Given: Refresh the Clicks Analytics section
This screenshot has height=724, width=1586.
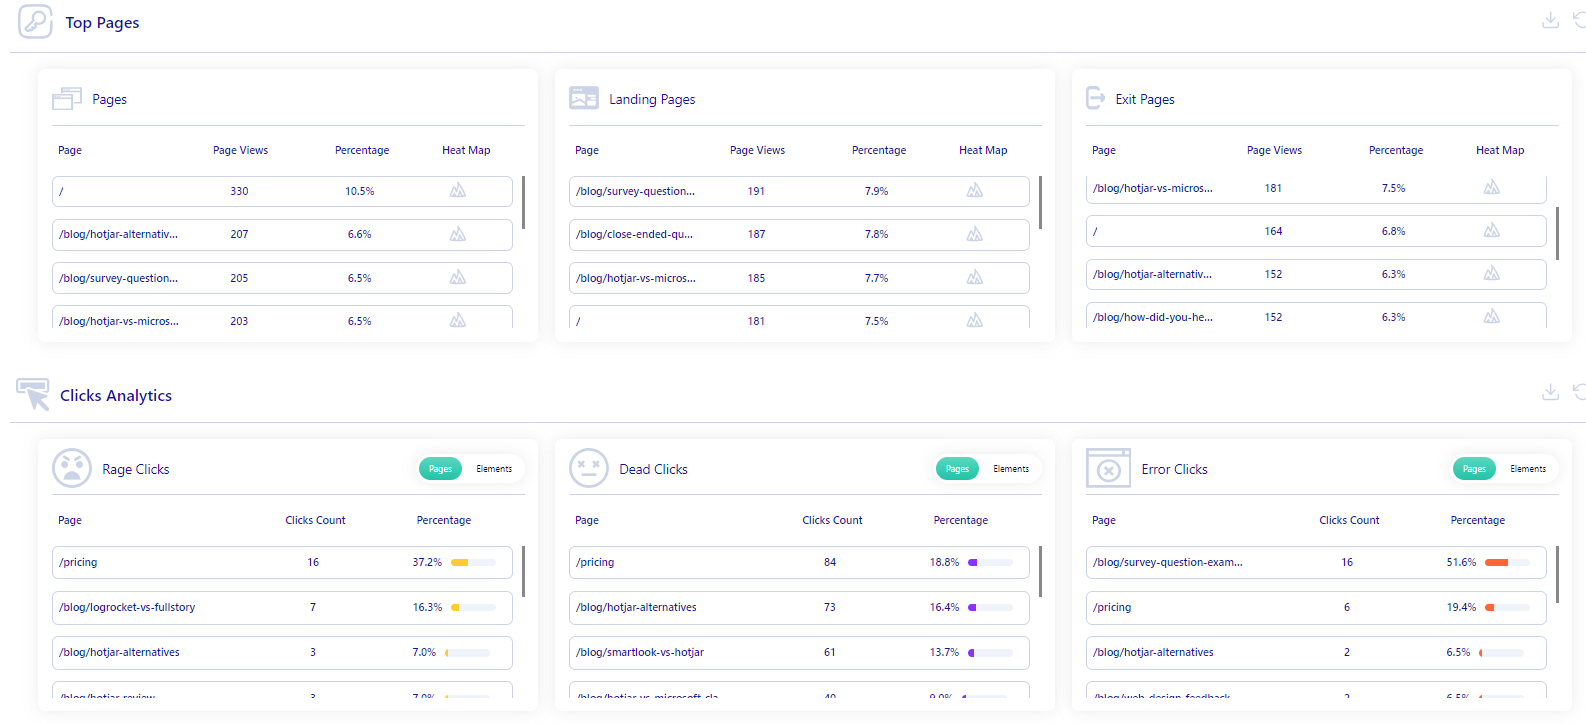Looking at the screenshot, I should coord(1579,392).
